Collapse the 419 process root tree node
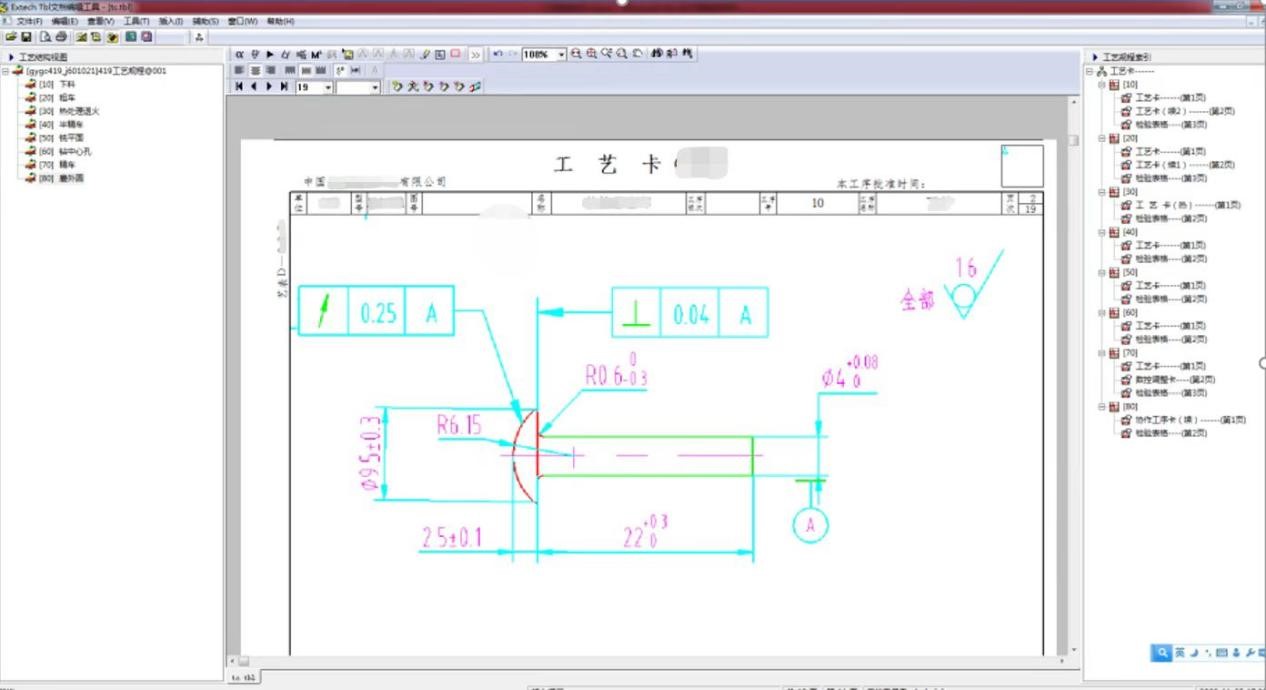The height and width of the screenshot is (690, 1266). (6, 71)
